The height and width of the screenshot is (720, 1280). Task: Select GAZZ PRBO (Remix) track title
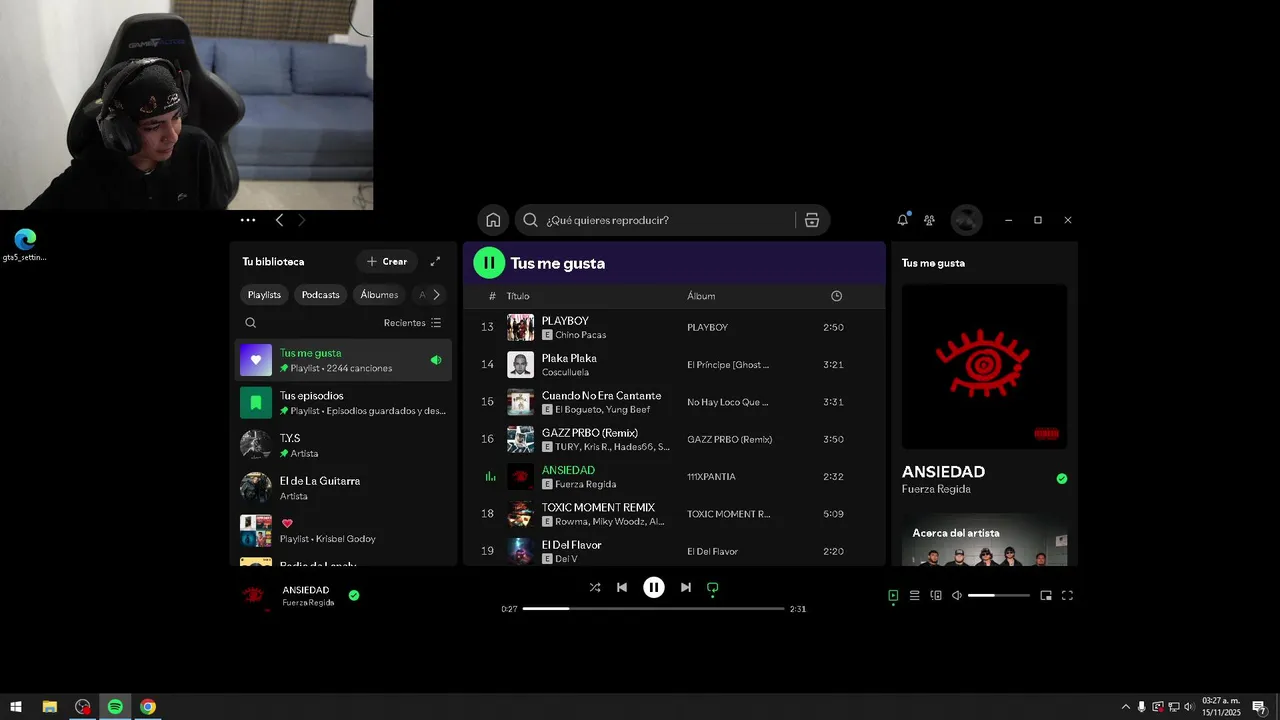point(589,433)
